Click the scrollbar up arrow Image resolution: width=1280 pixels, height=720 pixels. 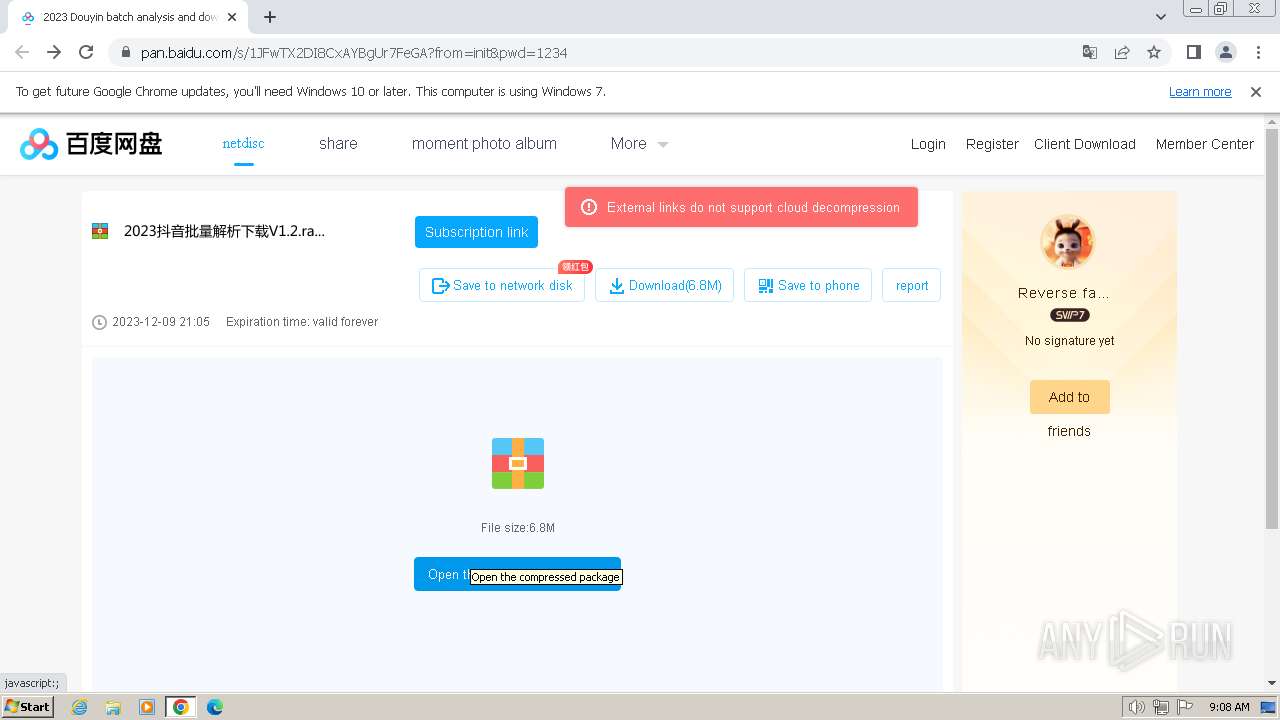(1272, 123)
